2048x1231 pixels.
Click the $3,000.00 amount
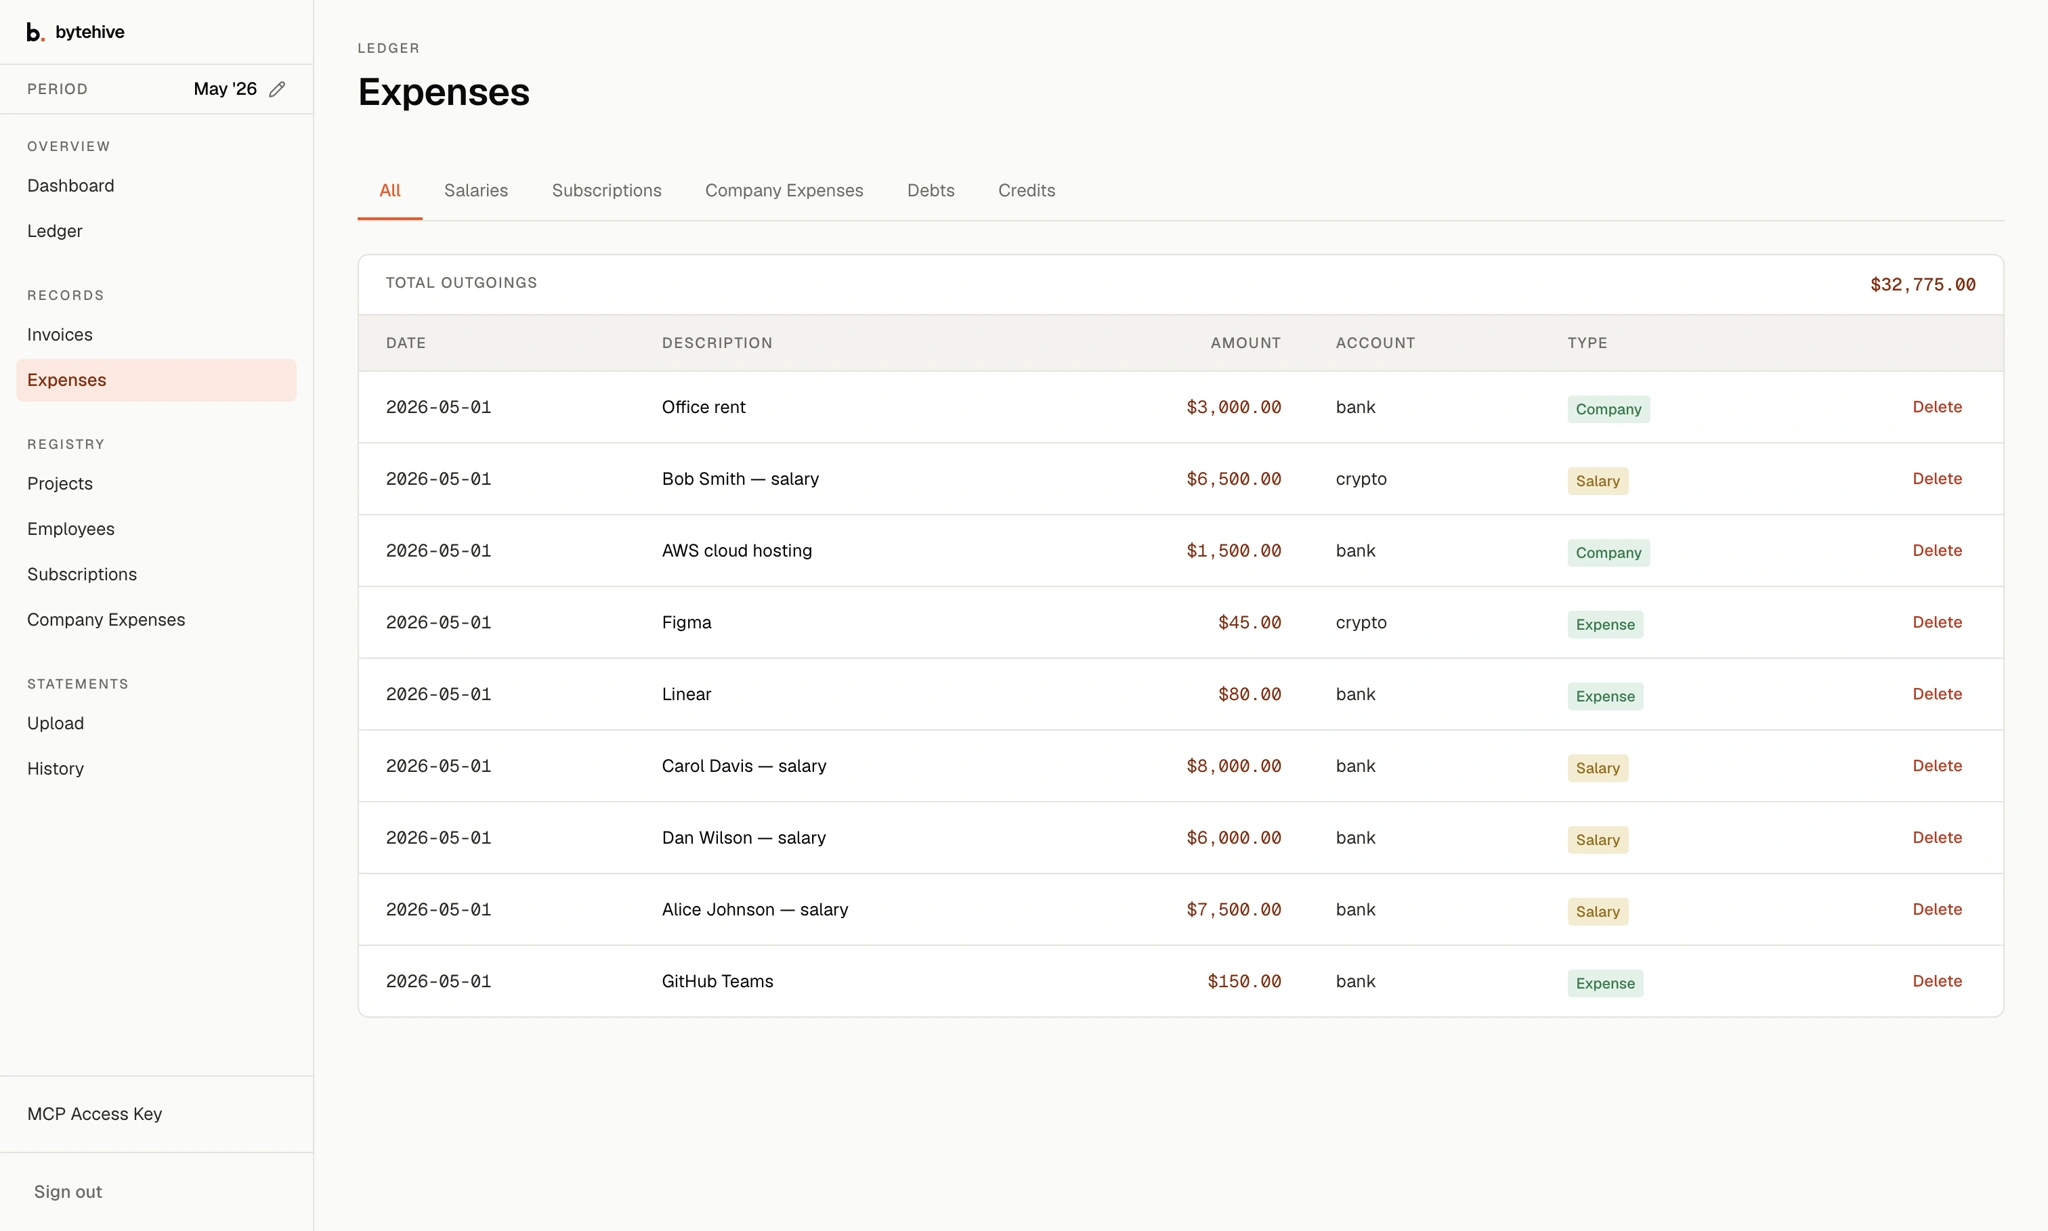[1233, 407]
